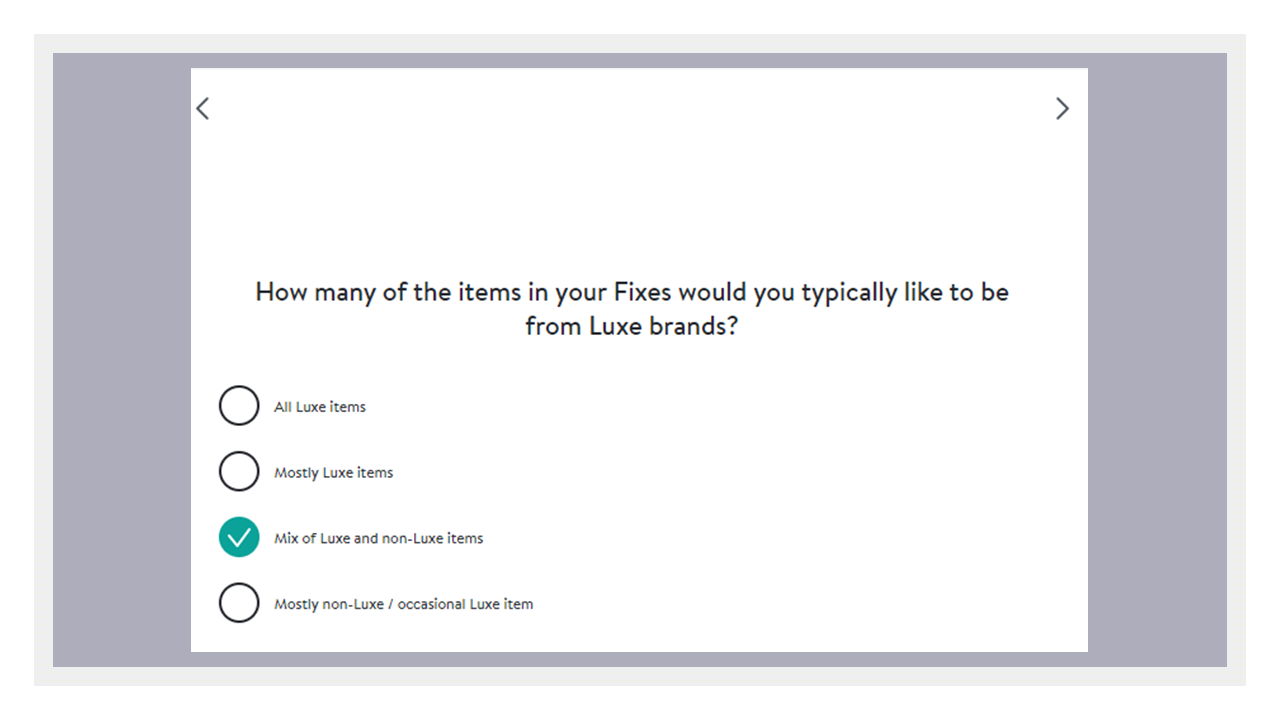Image resolution: width=1280 pixels, height=720 pixels.
Task: Click the gray backdrop right of the card
Action: point(1157,360)
